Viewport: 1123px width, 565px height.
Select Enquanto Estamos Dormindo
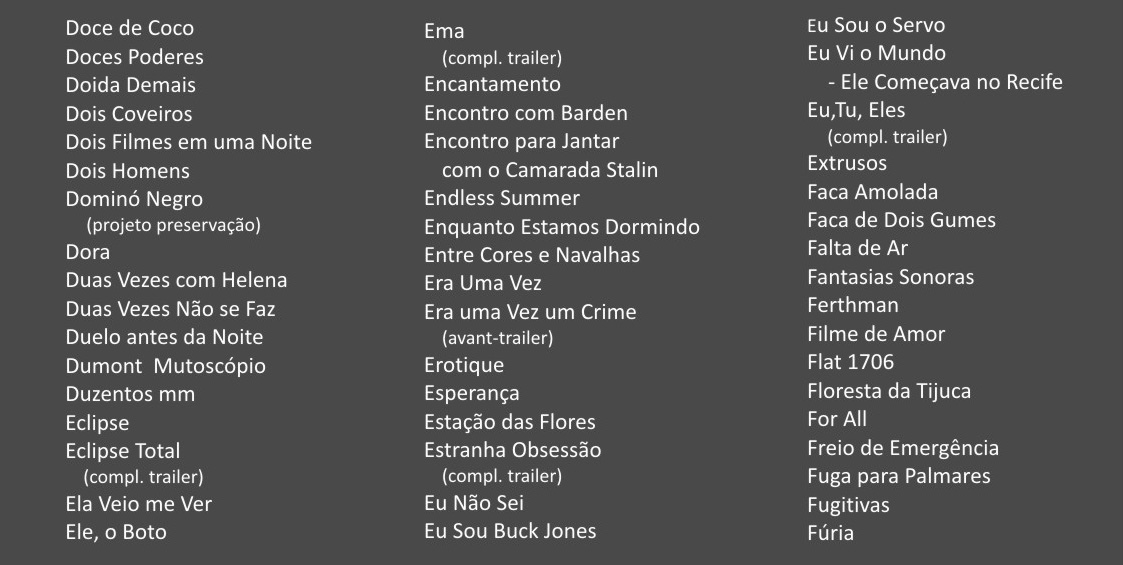tap(562, 227)
